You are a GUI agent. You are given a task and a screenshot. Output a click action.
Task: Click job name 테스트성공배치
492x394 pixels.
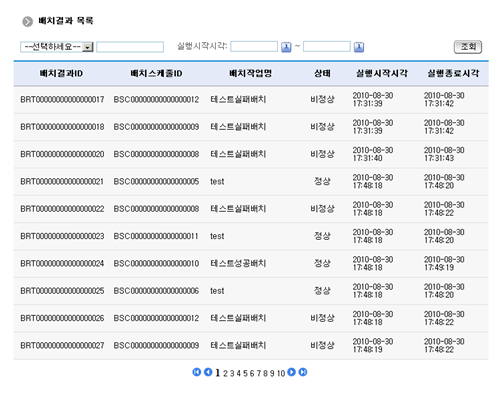(238, 263)
